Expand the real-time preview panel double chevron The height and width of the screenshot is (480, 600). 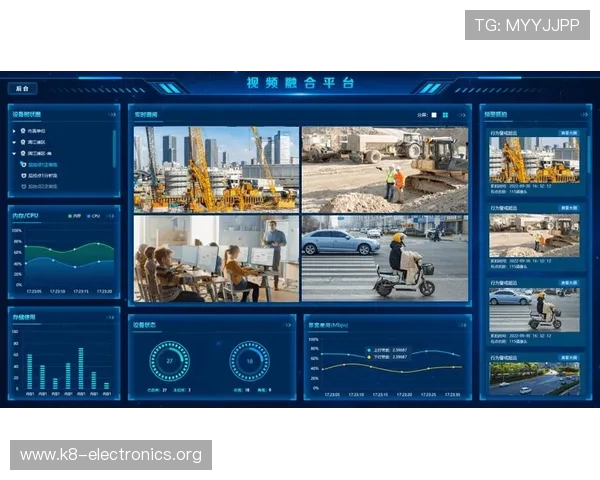pyautogui.click(x=463, y=115)
